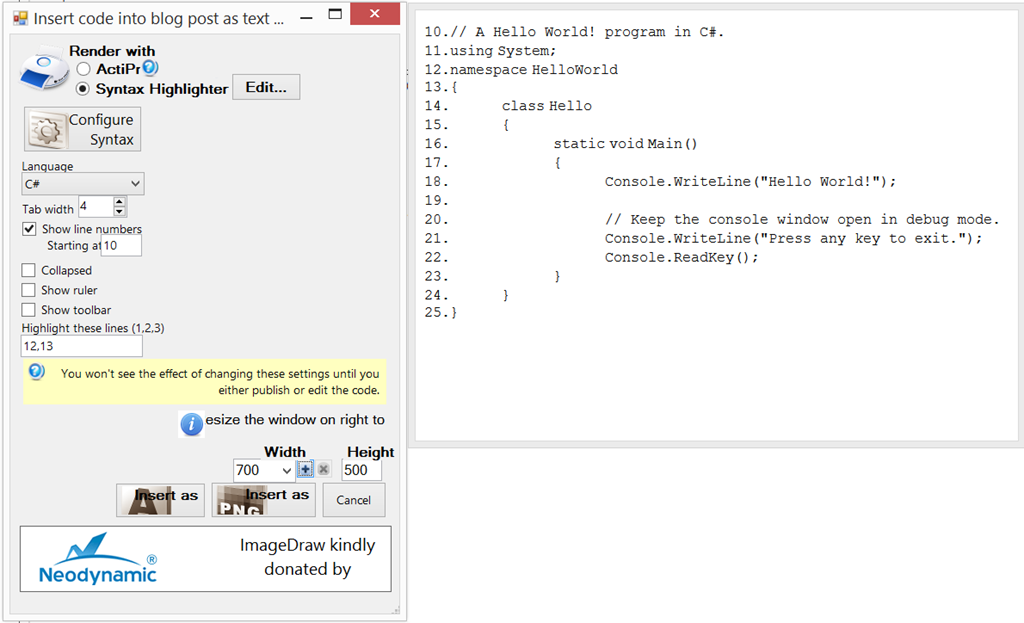Increase Tab width with up arrow
The width and height of the screenshot is (1024, 623).
120,202
